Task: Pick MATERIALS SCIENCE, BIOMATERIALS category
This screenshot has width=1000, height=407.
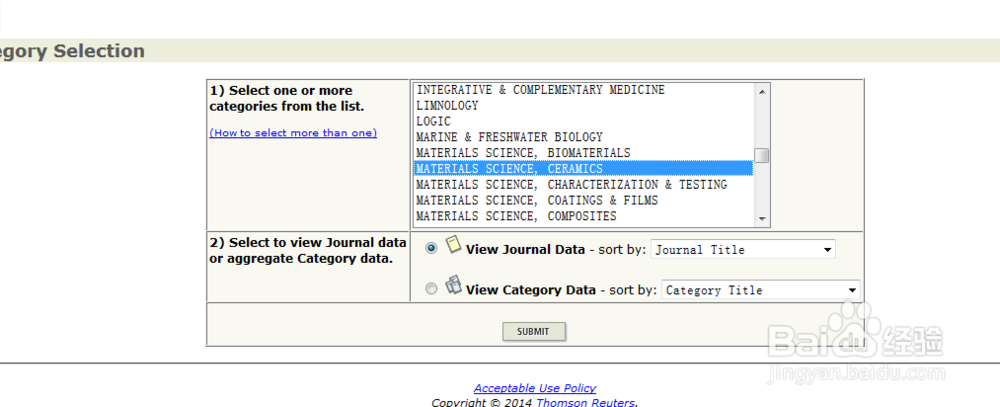Action: [523, 153]
